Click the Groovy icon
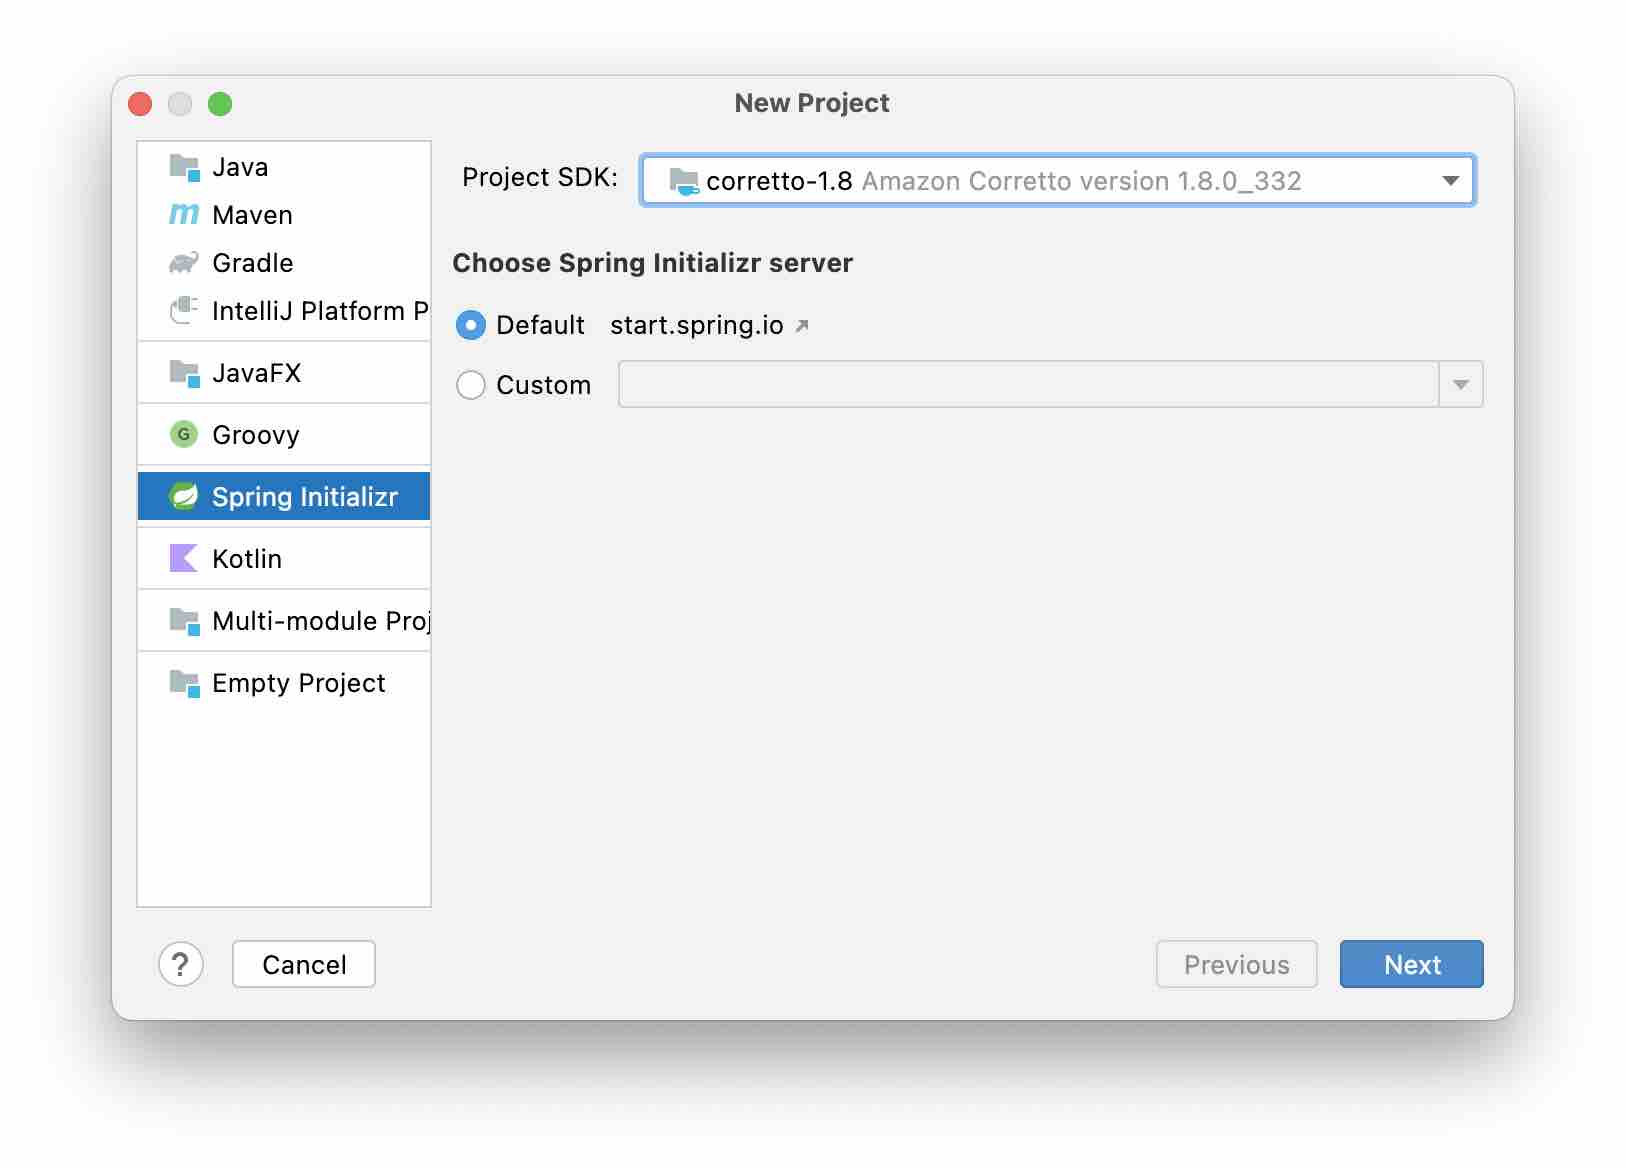 pyautogui.click(x=184, y=435)
